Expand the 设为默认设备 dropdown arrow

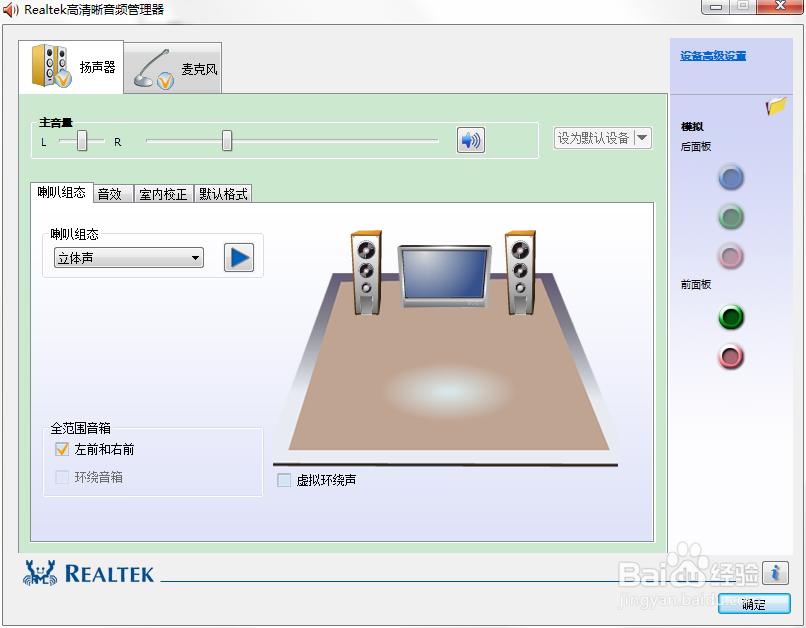642,138
